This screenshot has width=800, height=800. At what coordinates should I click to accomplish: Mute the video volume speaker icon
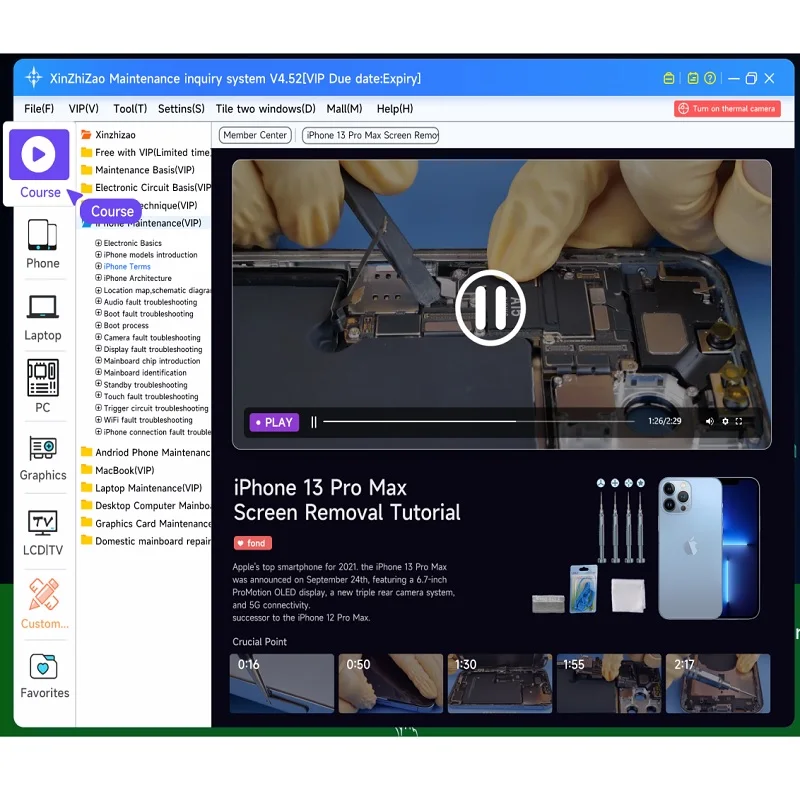[x=709, y=421]
